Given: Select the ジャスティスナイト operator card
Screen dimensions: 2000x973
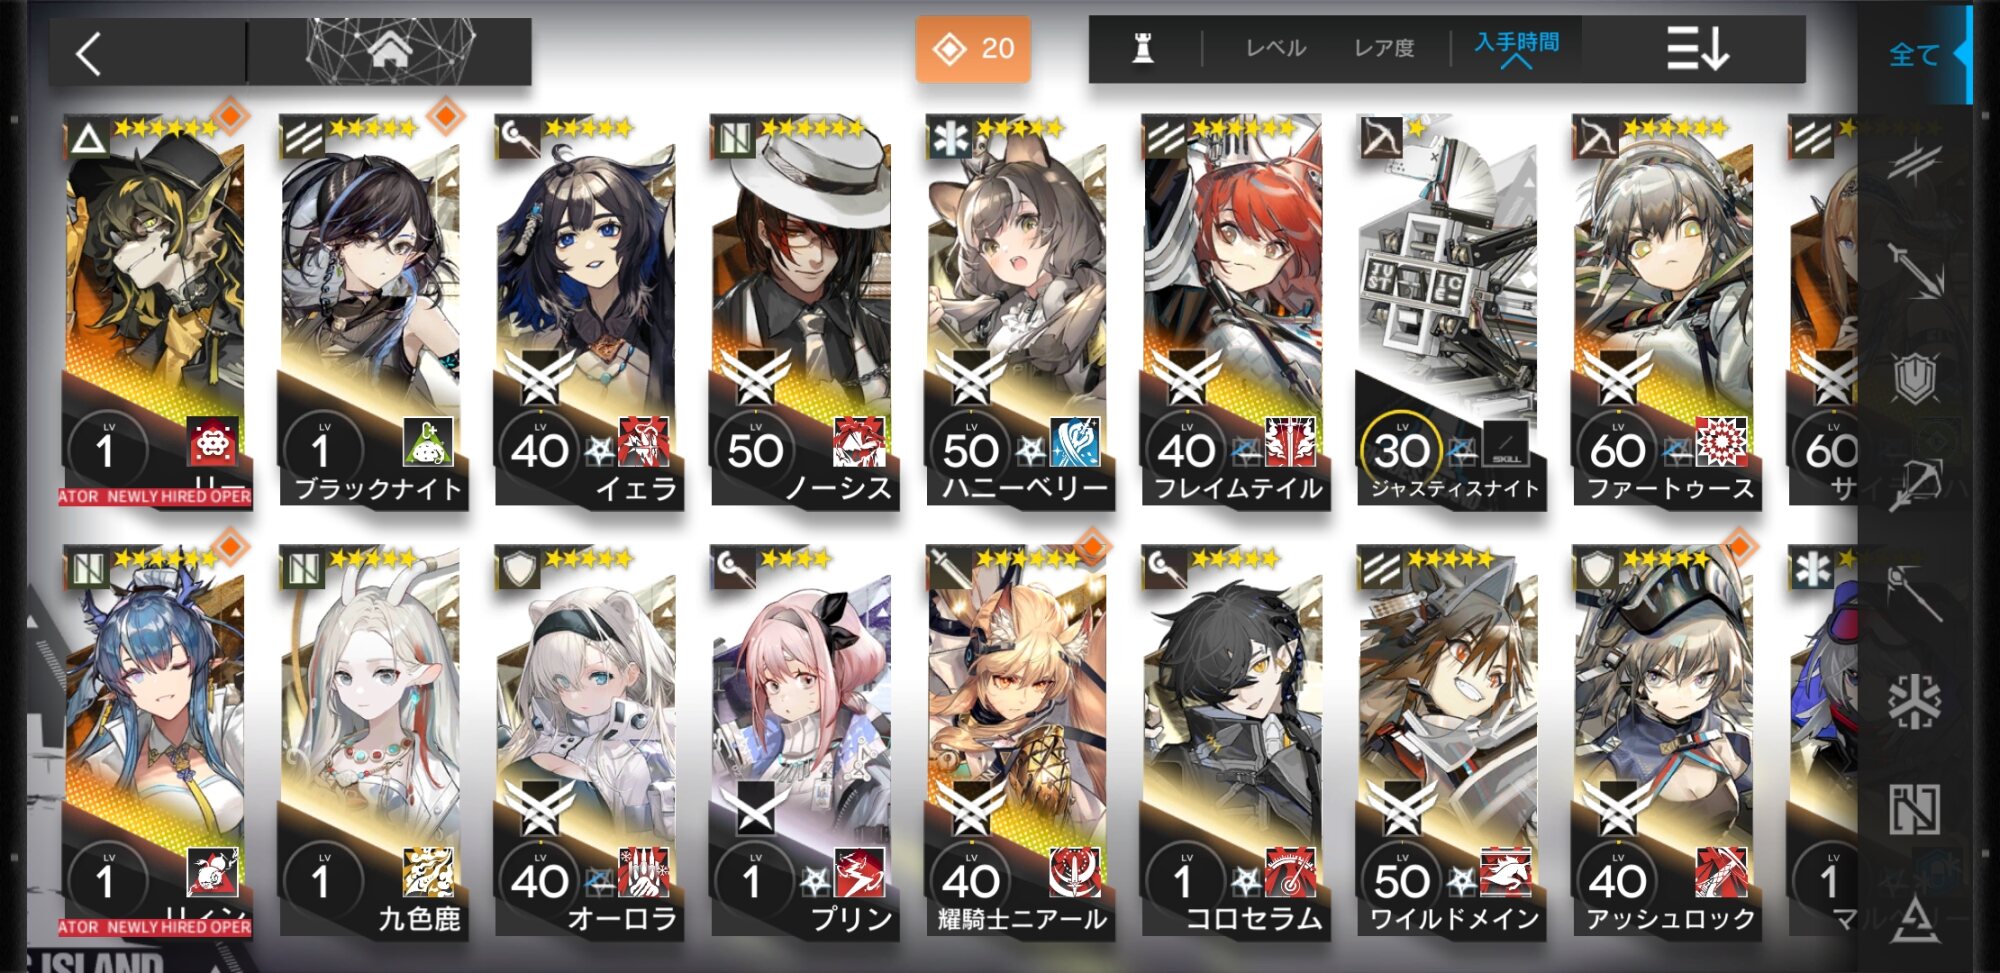Looking at the screenshot, I should [x=1448, y=312].
